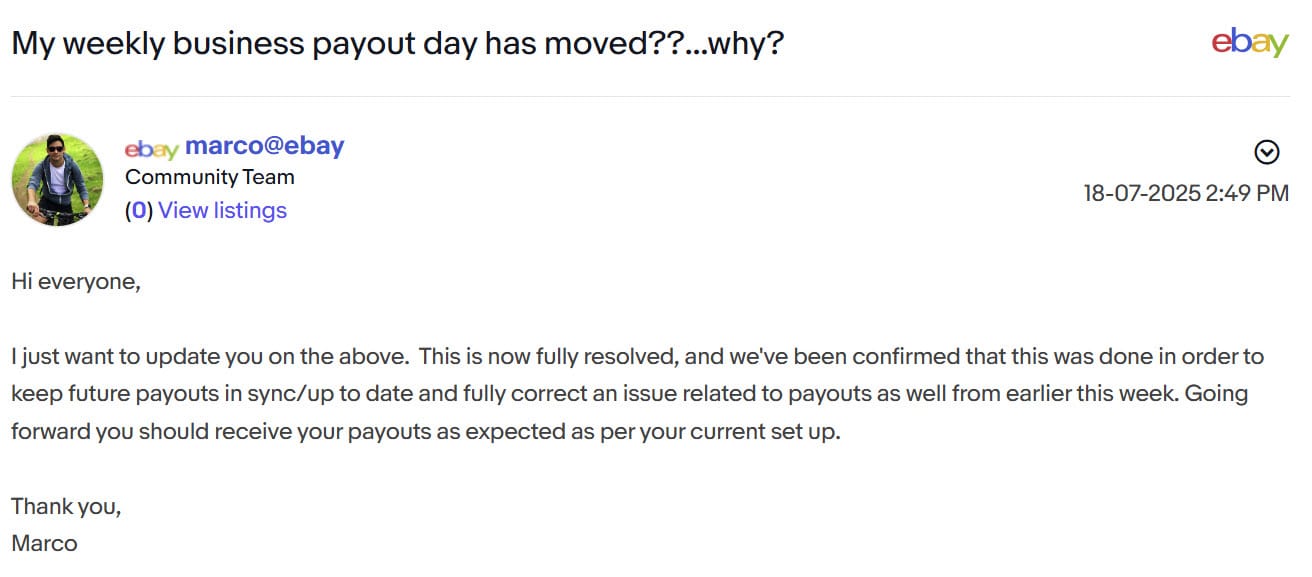The height and width of the screenshot is (577, 1312).
Task: Click the thread title about weekly payout day
Action: [x=397, y=44]
